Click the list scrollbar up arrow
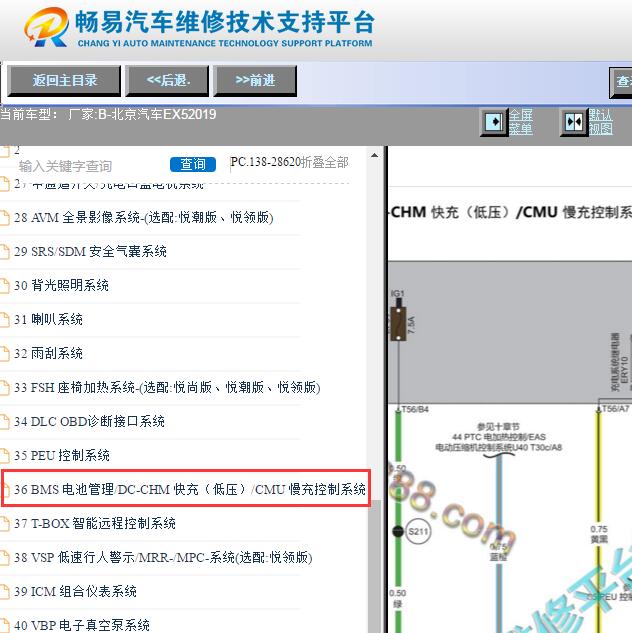 [375, 155]
